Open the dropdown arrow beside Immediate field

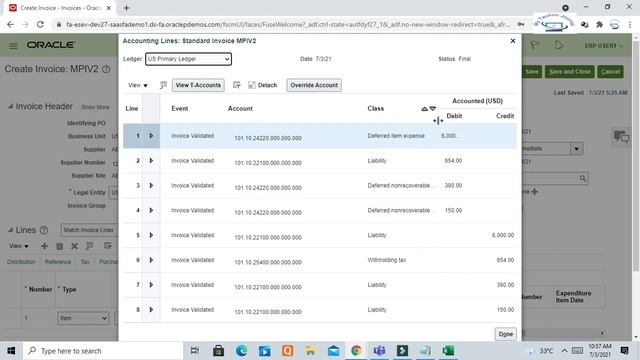click(x=576, y=149)
